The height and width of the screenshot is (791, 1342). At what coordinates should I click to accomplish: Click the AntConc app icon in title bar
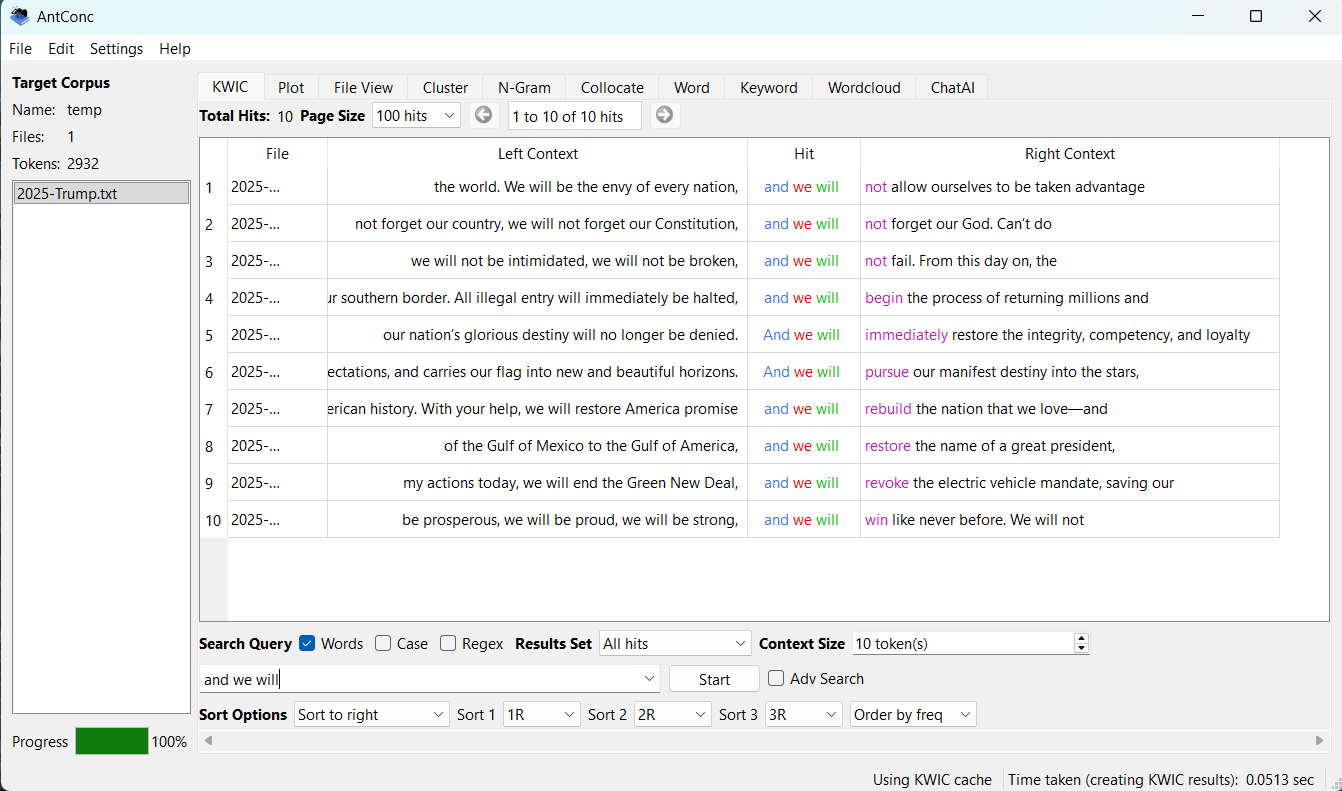coord(19,16)
